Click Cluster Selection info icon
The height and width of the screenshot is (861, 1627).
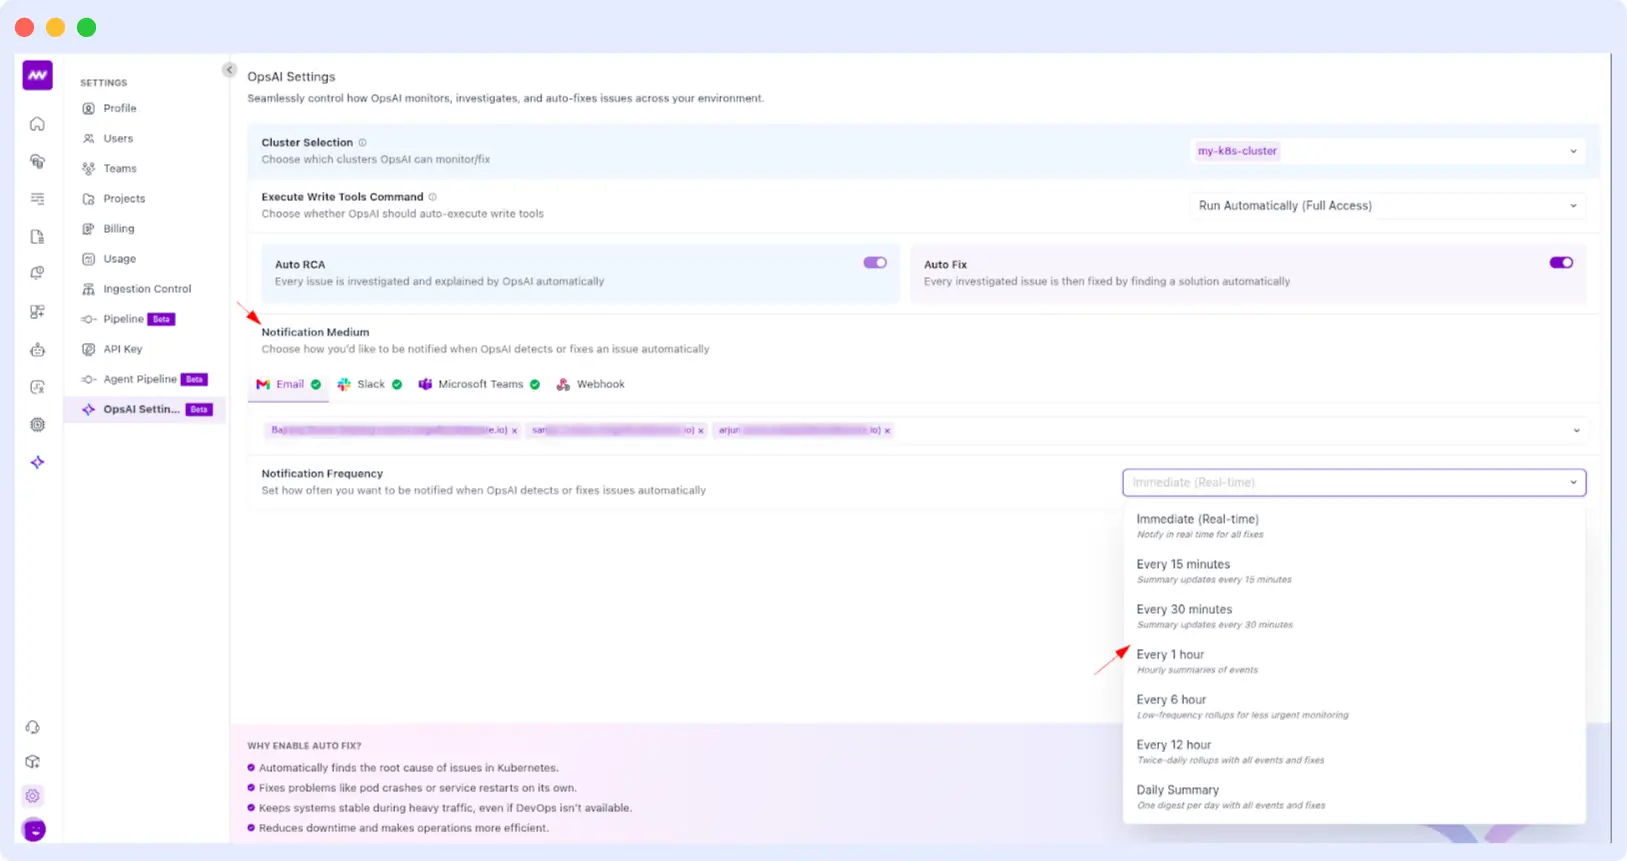point(363,143)
